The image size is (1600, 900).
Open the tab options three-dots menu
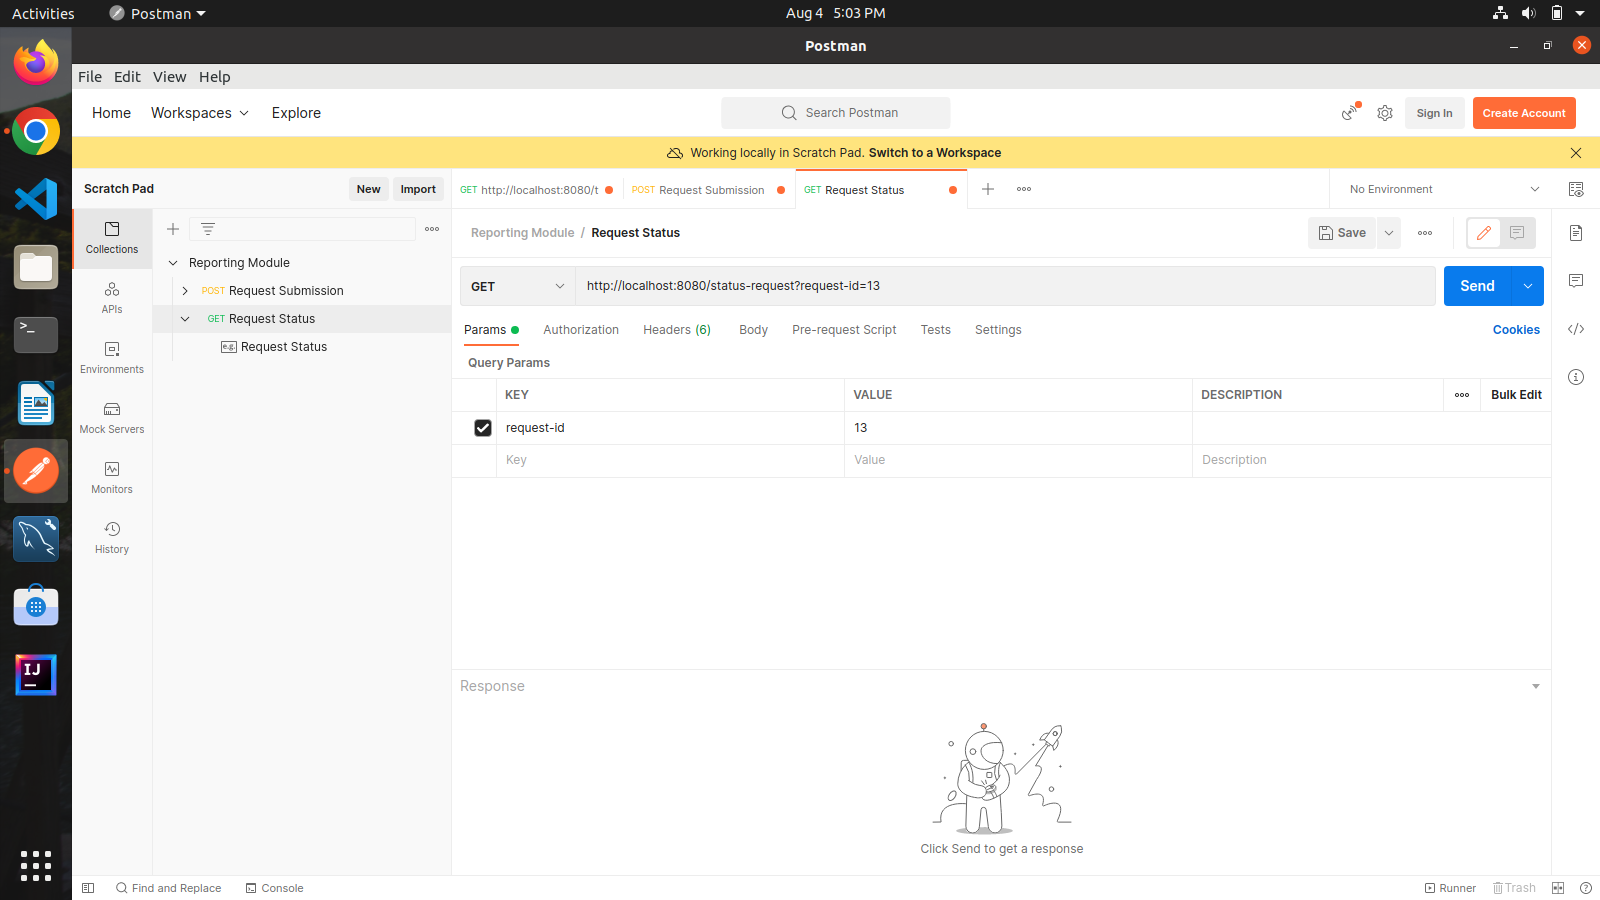pos(1024,189)
